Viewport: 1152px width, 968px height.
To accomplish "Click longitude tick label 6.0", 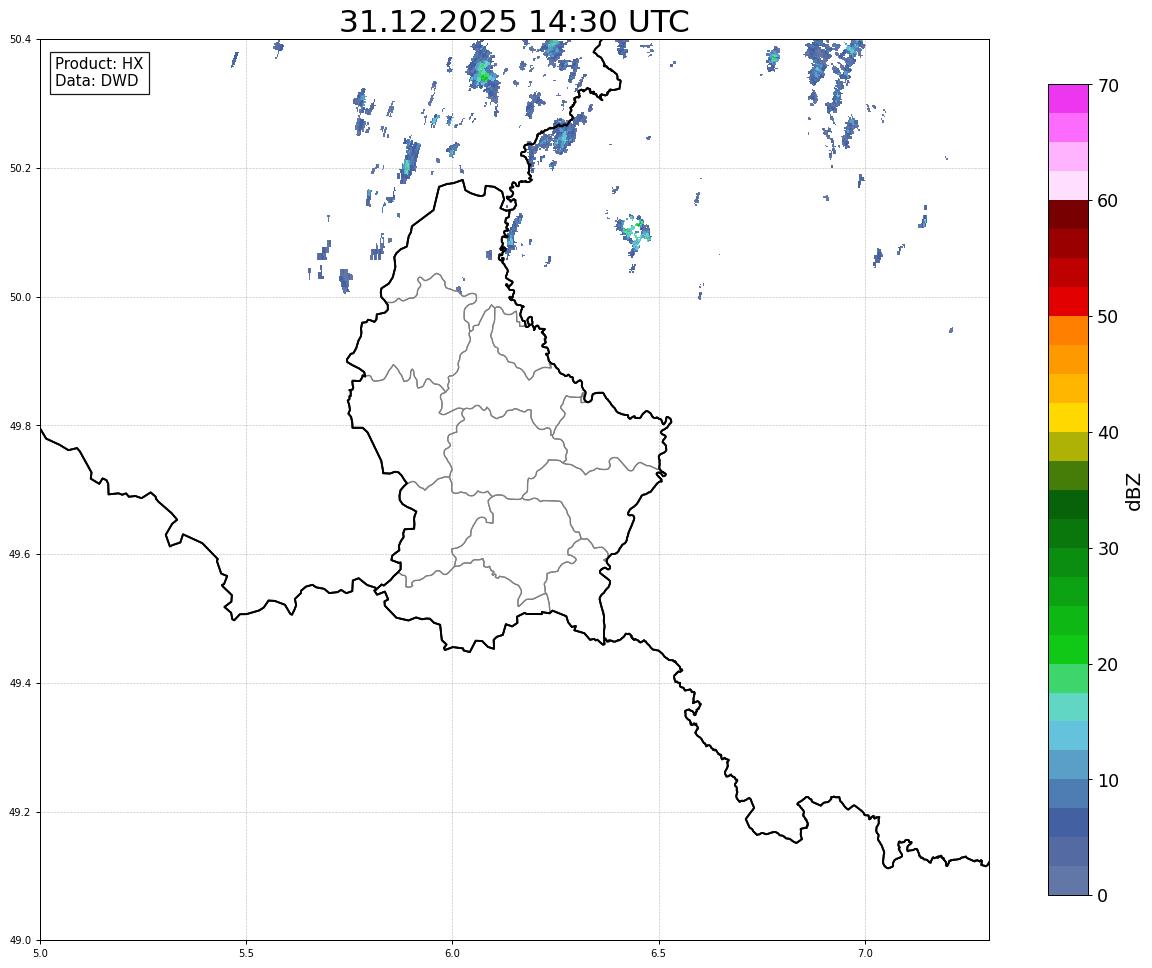I will click(x=453, y=953).
